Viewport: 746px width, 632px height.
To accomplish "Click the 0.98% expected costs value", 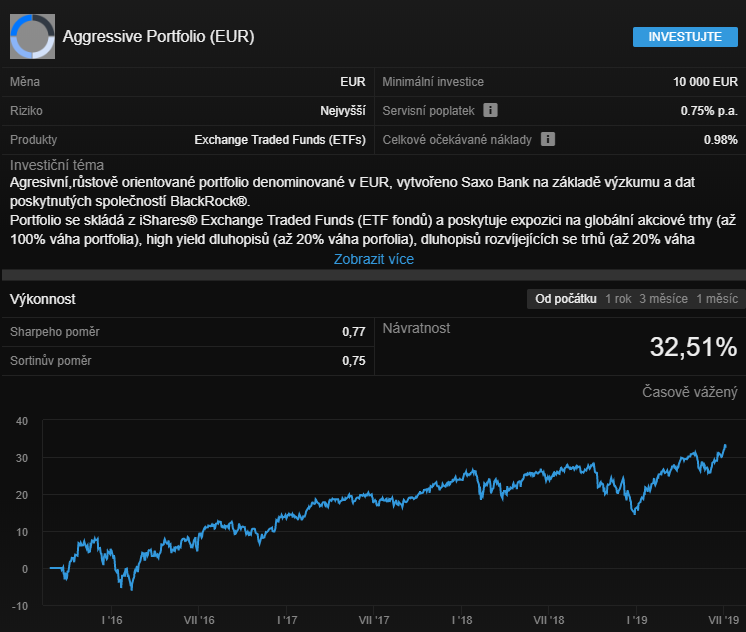I will point(720,140).
